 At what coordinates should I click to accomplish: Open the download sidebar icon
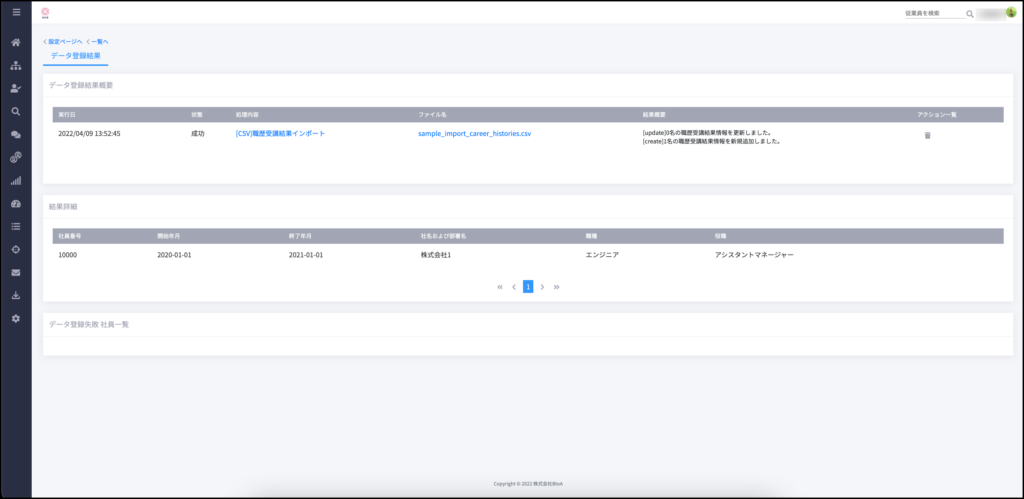[16, 295]
